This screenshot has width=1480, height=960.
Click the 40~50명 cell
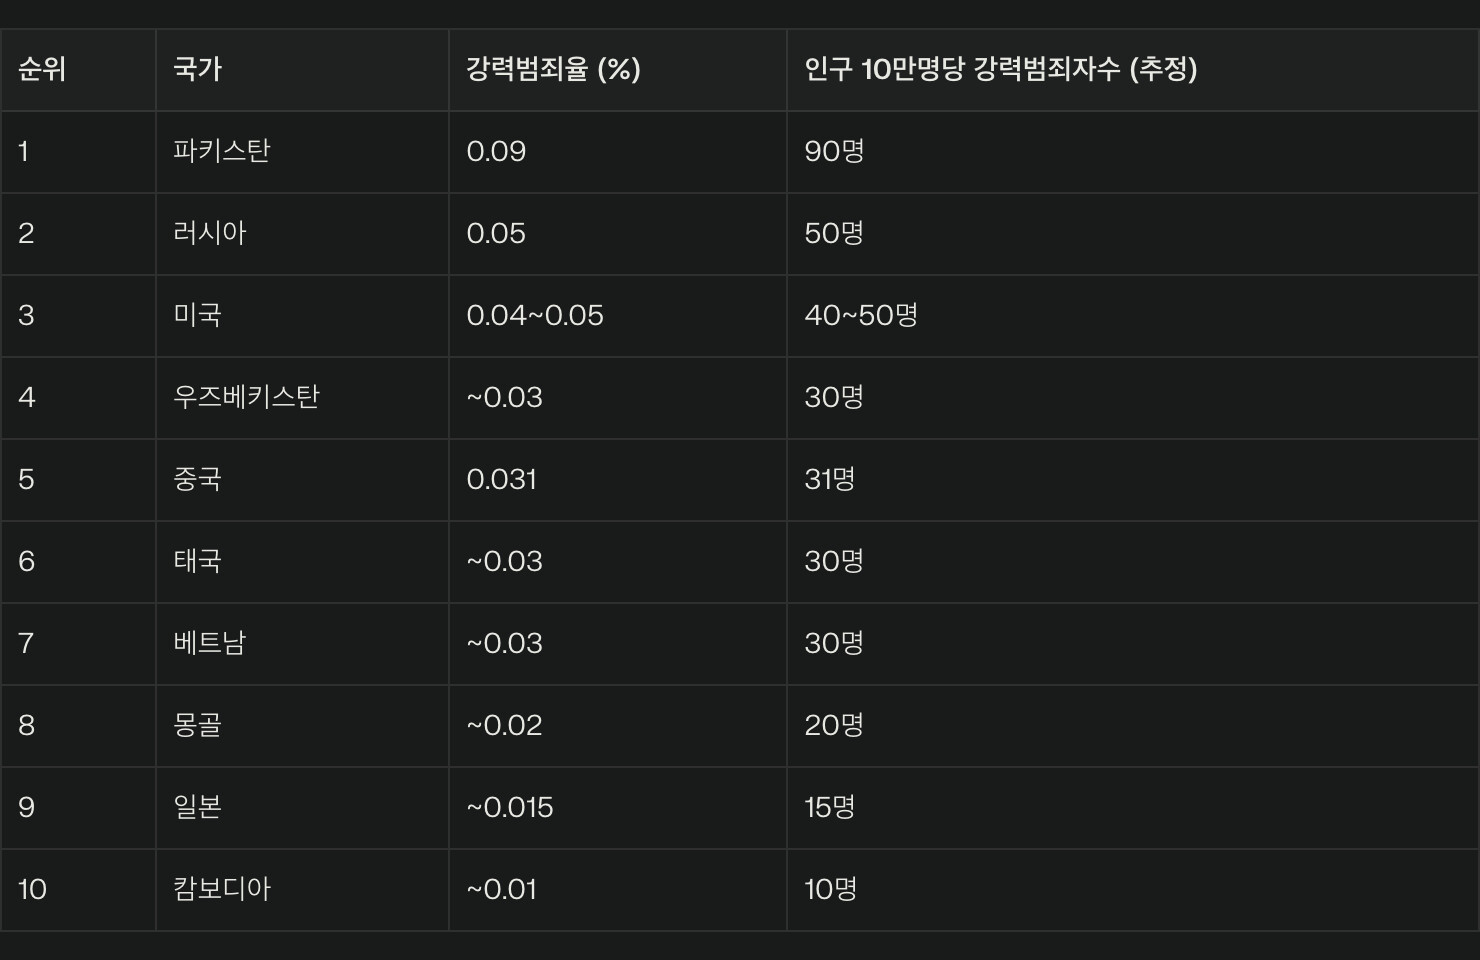pyautogui.click(x=861, y=315)
